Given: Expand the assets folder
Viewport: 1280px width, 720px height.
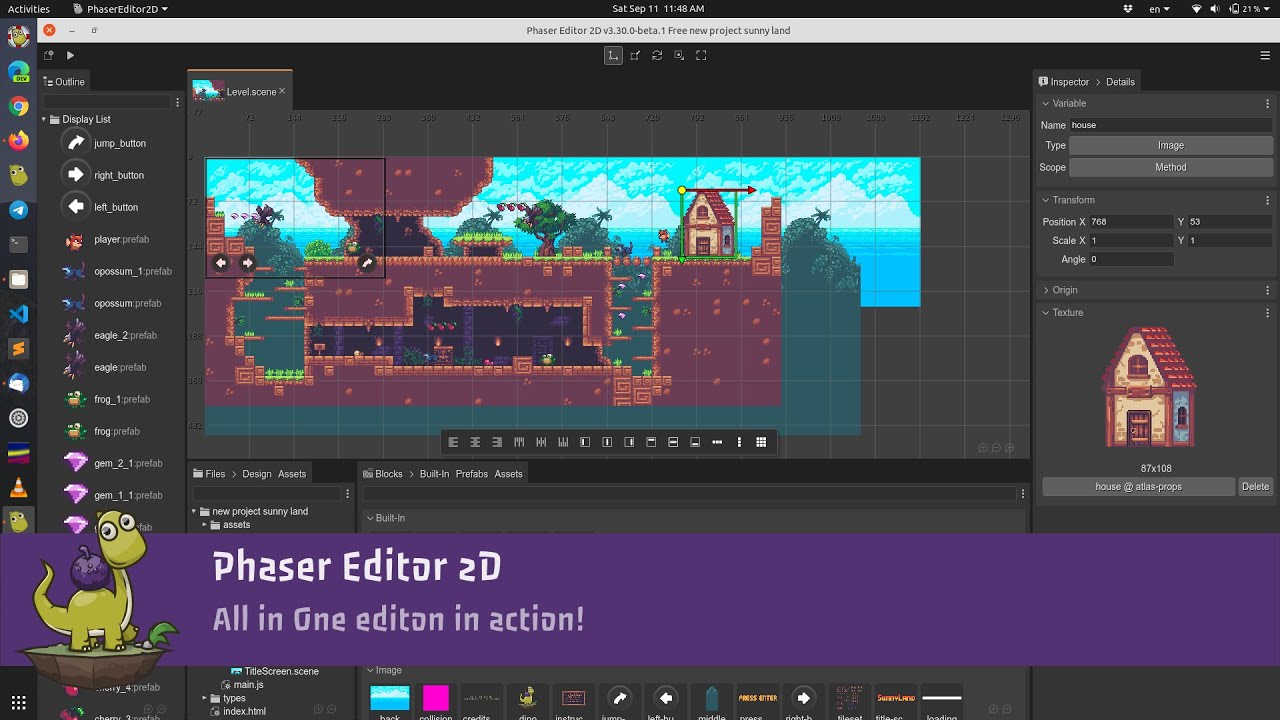Looking at the screenshot, I should (x=205, y=525).
